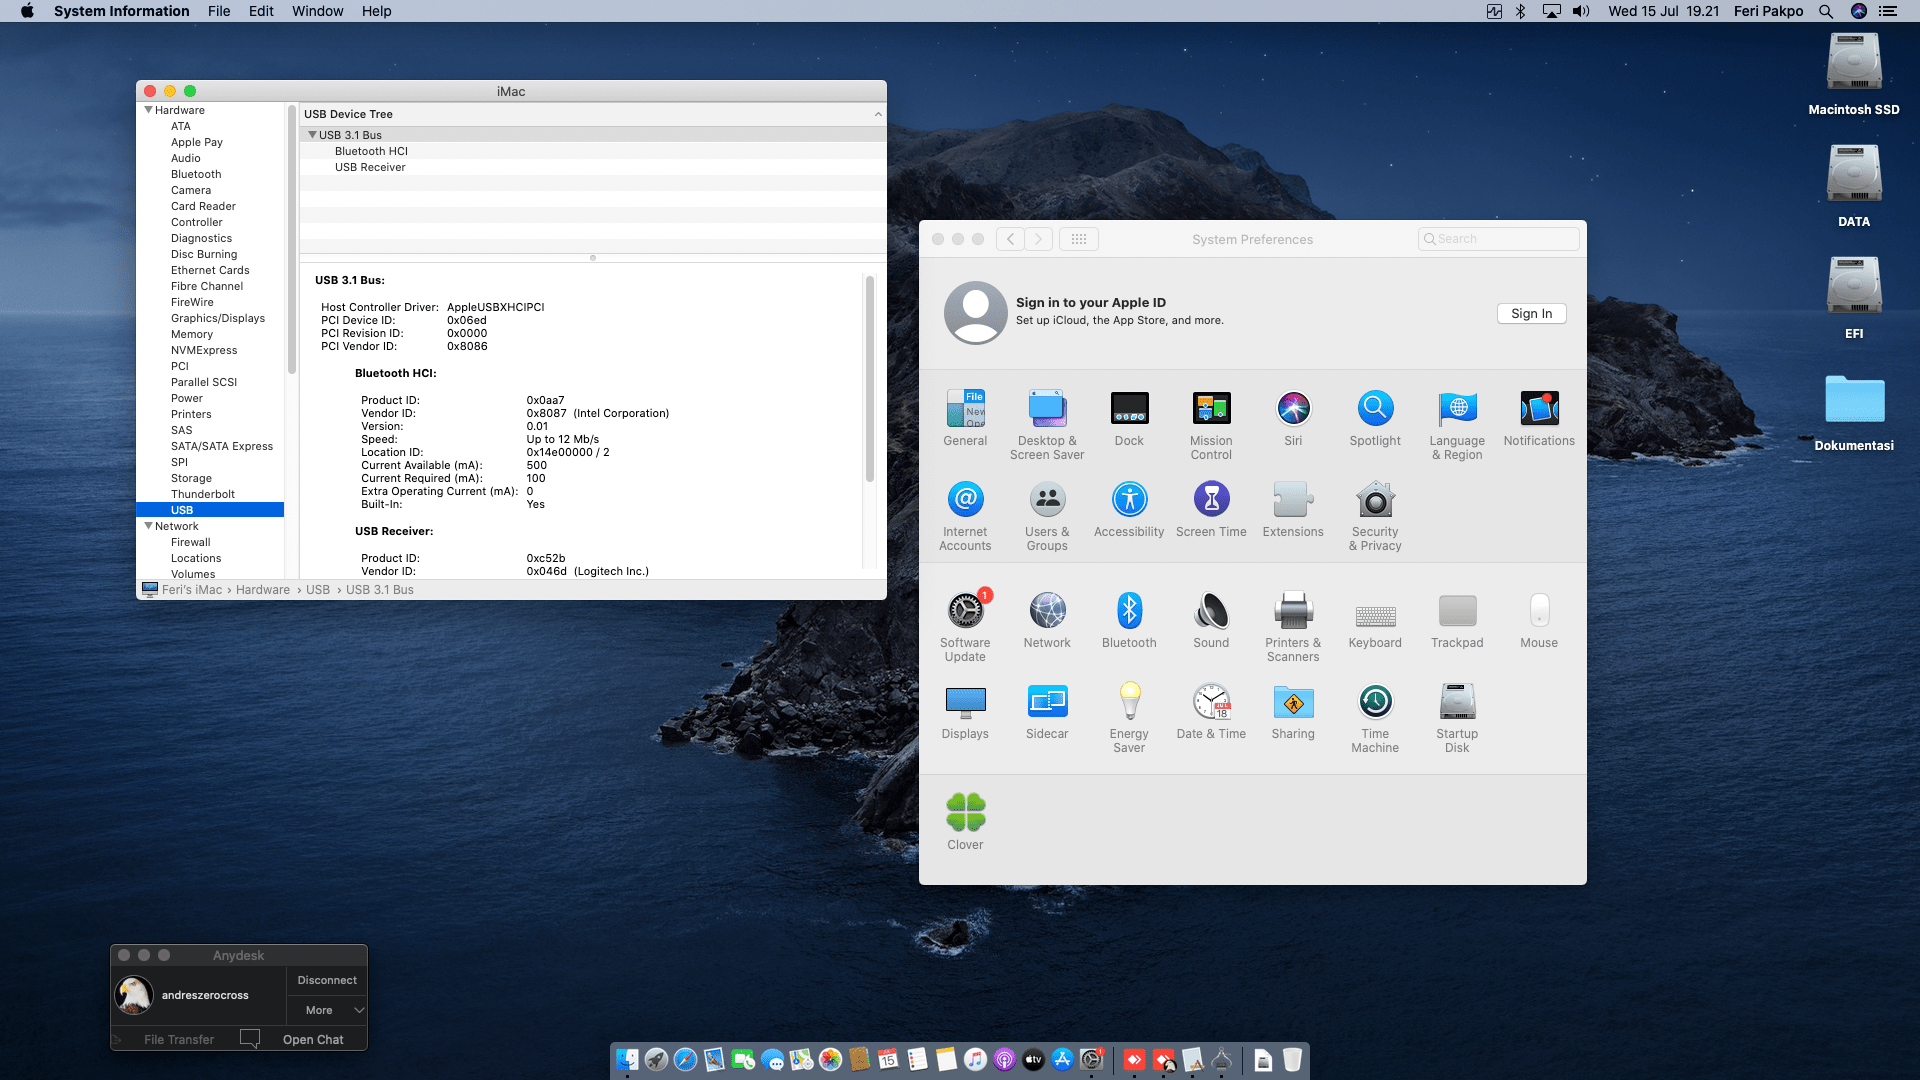Collapse the USB Device Tree header chevron
This screenshot has height=1080, width=1920.
pyautogui.click(x=878, y=114)
